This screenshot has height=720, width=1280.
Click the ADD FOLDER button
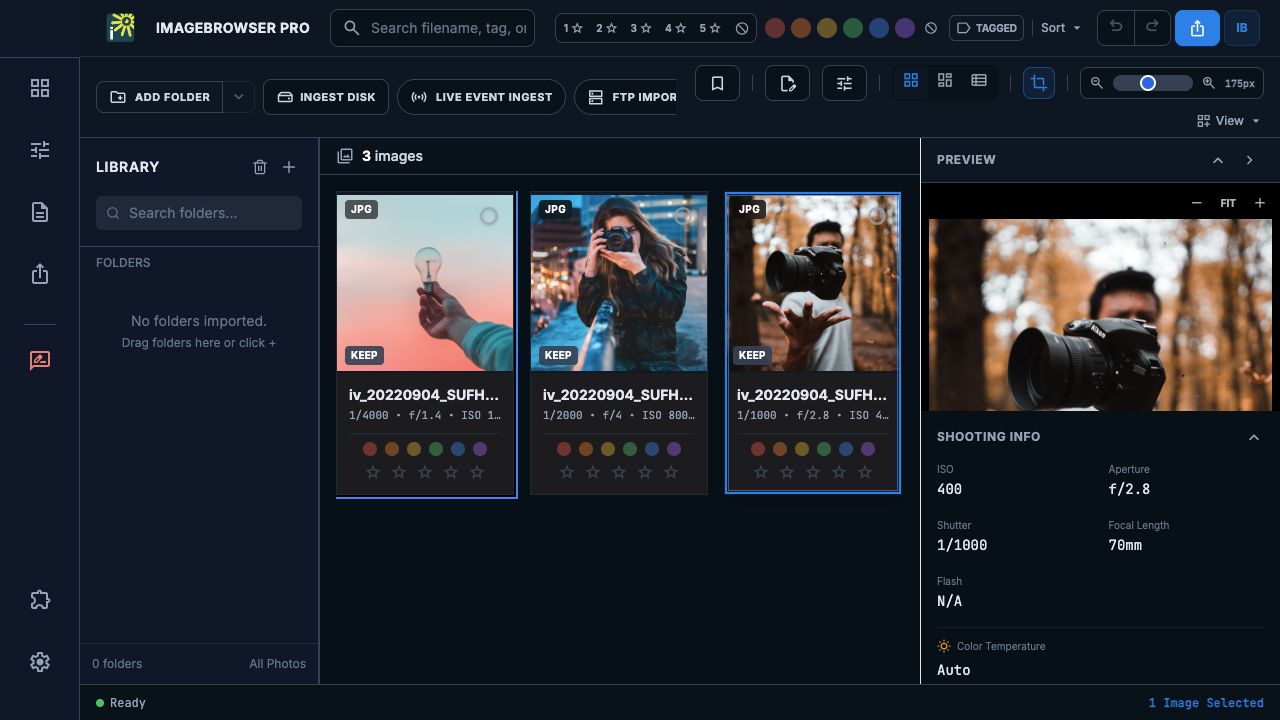(160, 97)
